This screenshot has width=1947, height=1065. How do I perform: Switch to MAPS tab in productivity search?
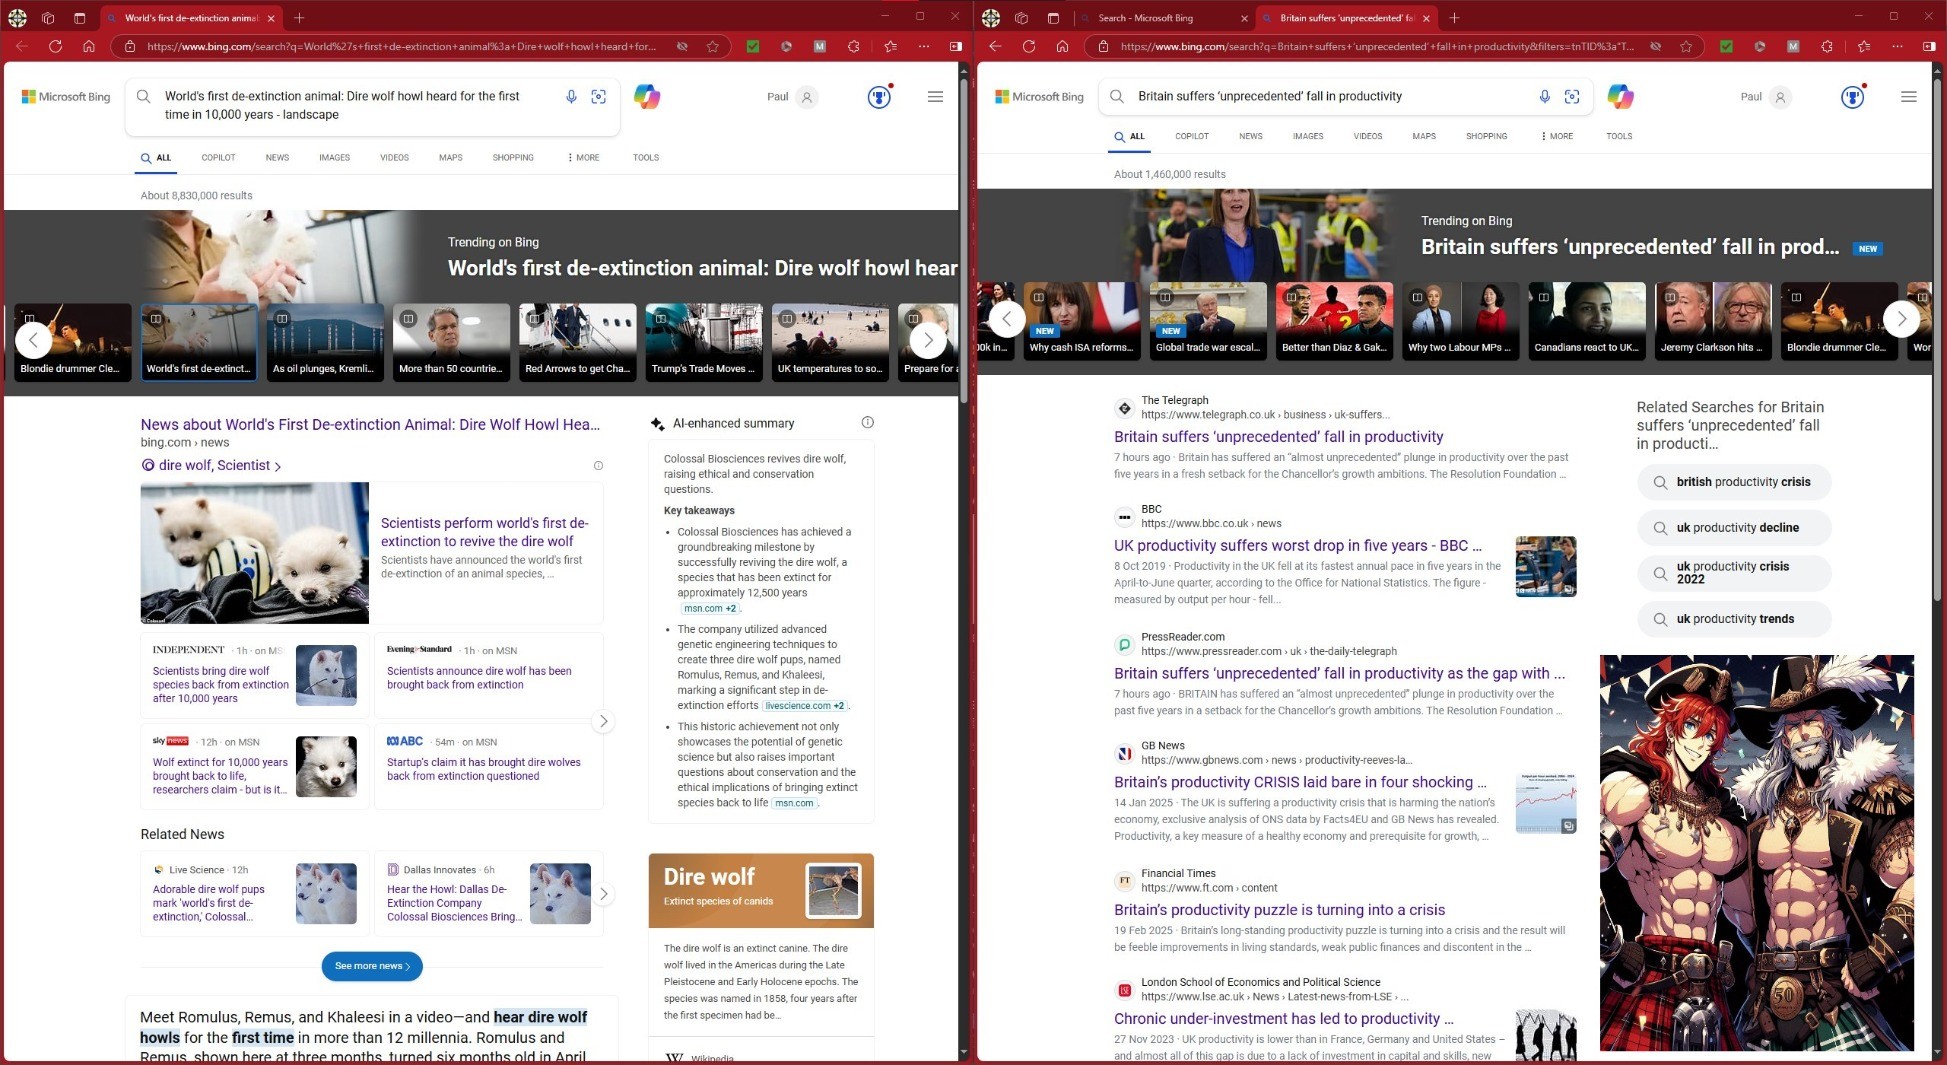pyautogui.click(x=1424, y=136)
